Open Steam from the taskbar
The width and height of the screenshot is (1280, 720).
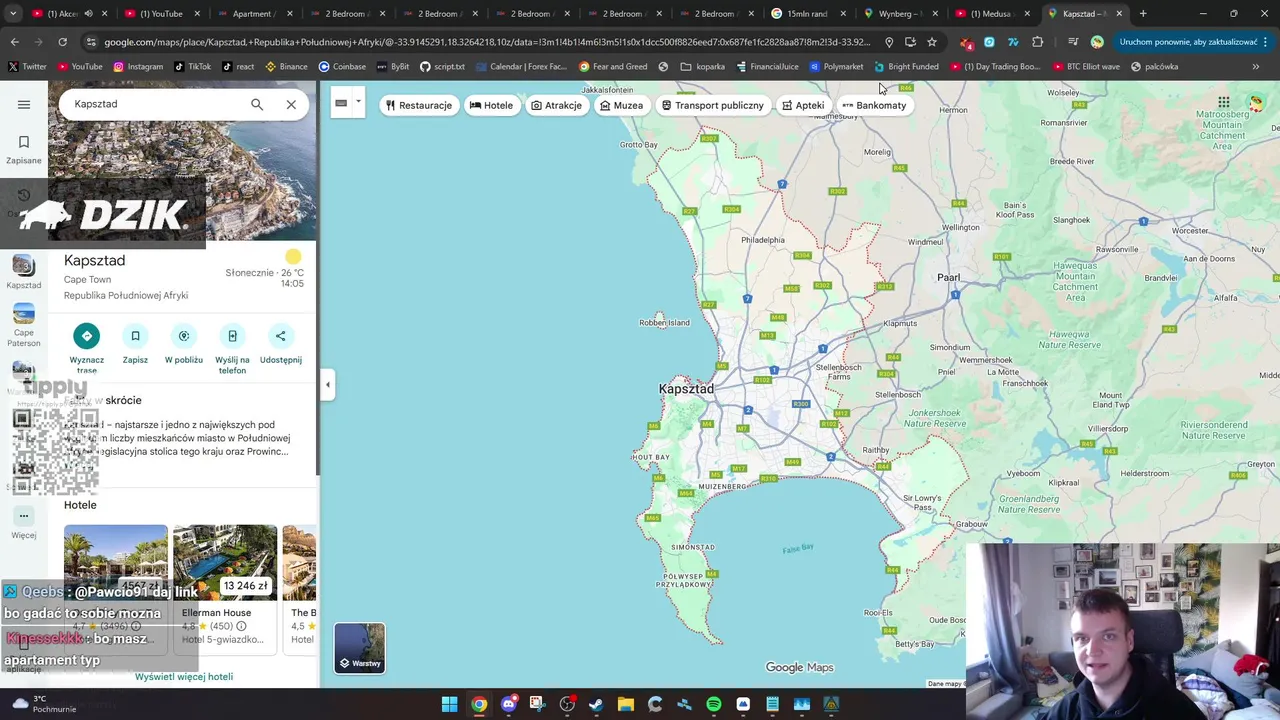pyautogui.click(x=596, y=704)
